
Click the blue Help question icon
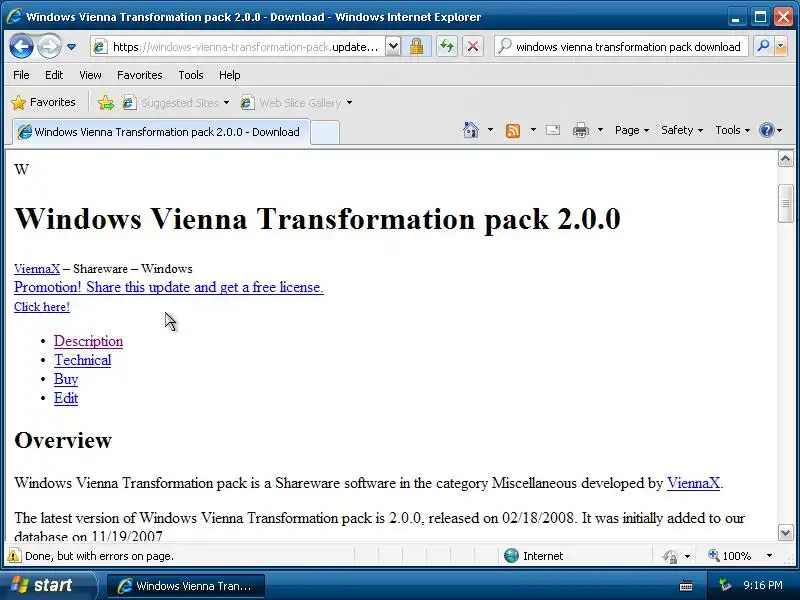coord(766,130)
